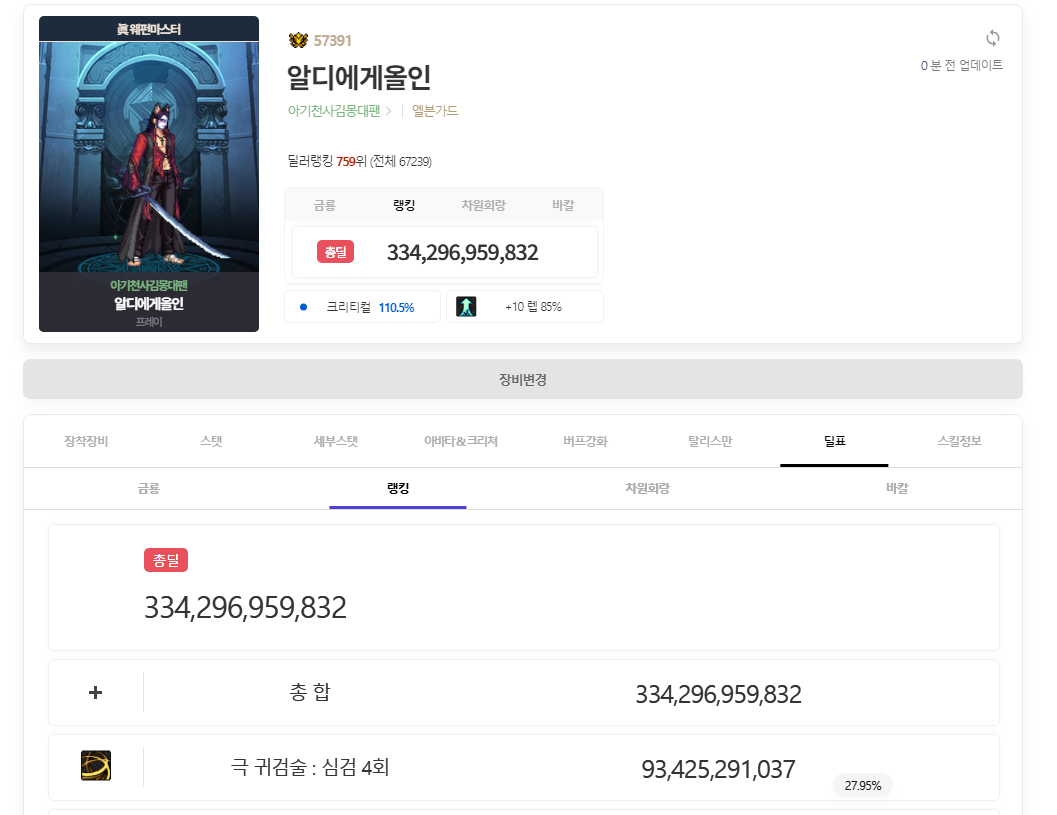Click the 27.95% damage share badge
The height and width of the screenshot is (815, 1057).
863,786
